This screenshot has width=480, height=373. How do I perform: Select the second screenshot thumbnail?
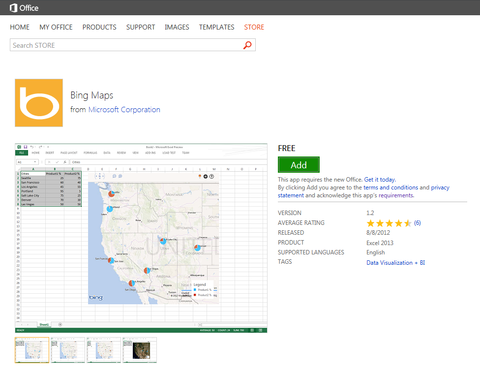68,350
